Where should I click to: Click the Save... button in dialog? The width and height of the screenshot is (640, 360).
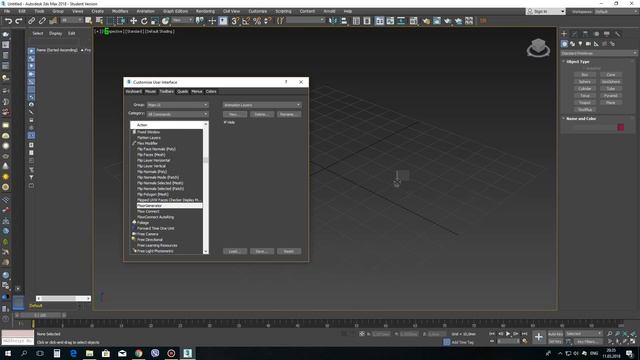pyautogui.click(x=262, y=251)
